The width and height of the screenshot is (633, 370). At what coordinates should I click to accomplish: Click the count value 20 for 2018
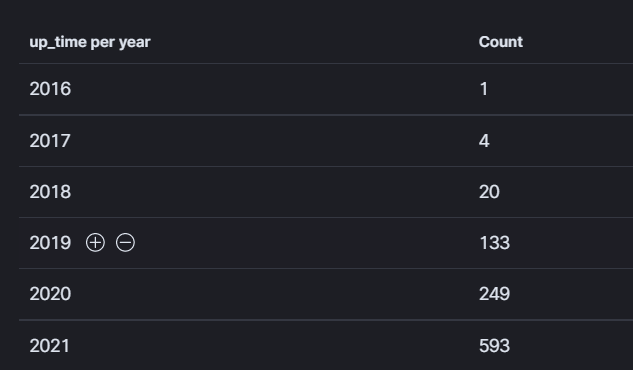[x=489, y=192]
